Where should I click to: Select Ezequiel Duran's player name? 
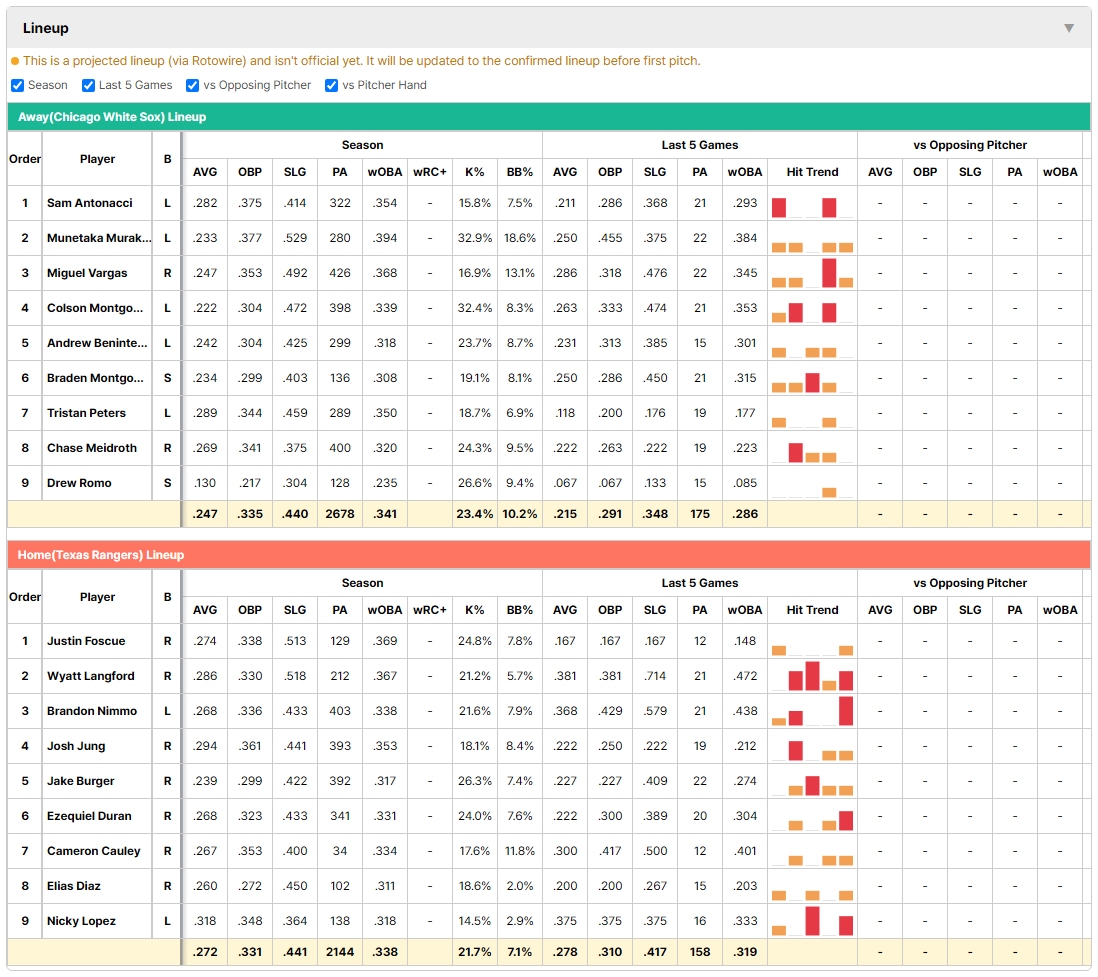pos(89,816)
